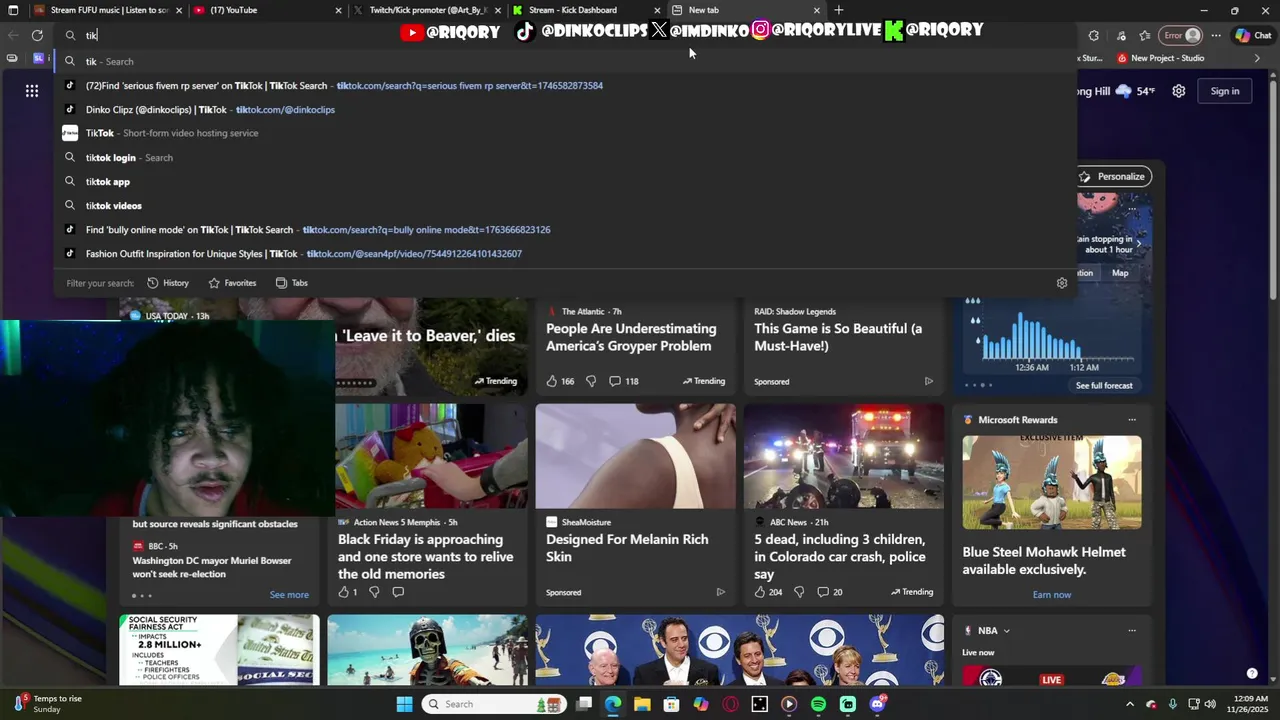Click See more in news carousel
This screenshot has height=720, width=1280.
click(289, 595)
